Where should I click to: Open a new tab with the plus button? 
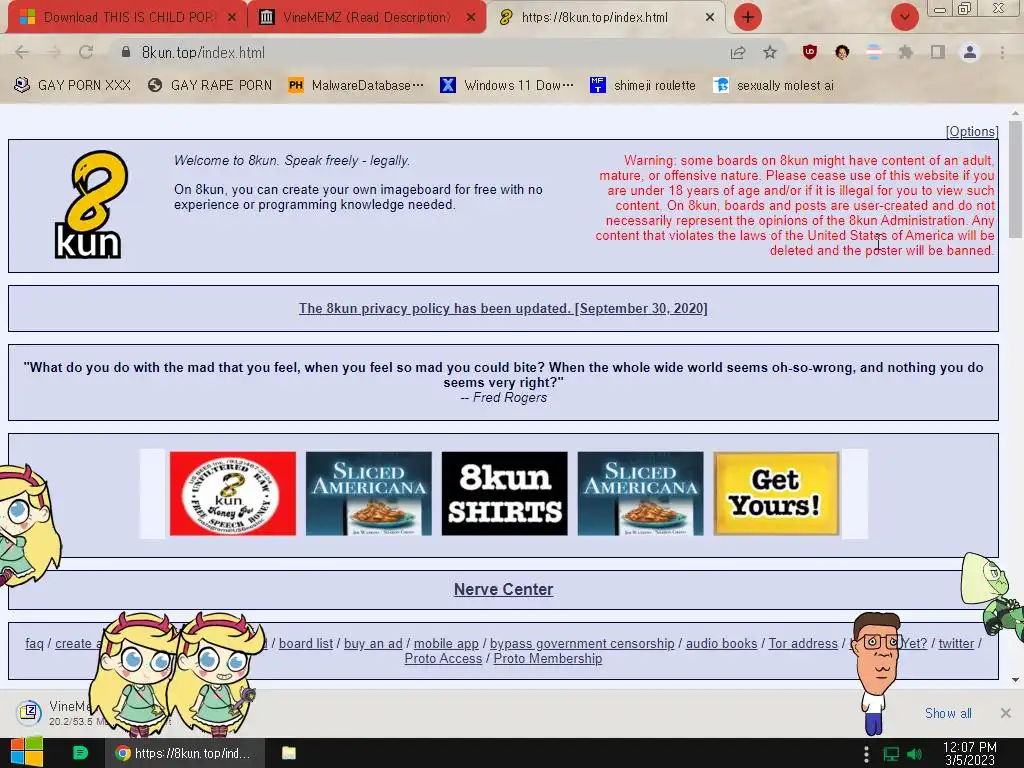coord(748,17)
